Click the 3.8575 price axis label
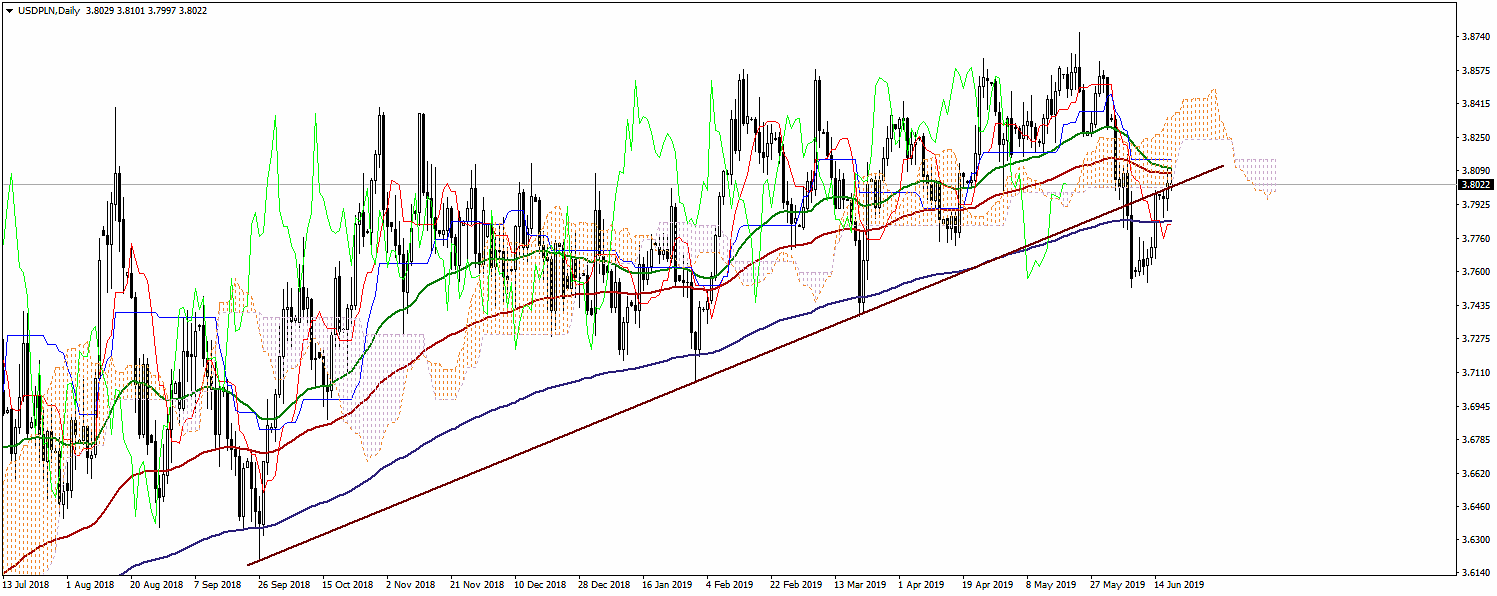The width and height of the screenshot is (1497, 596). (1474, 71)
